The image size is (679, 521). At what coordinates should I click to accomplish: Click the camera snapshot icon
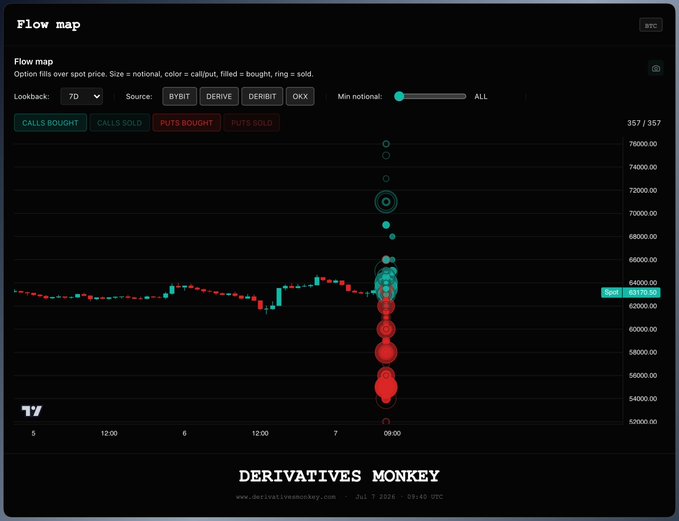(656, 68)
